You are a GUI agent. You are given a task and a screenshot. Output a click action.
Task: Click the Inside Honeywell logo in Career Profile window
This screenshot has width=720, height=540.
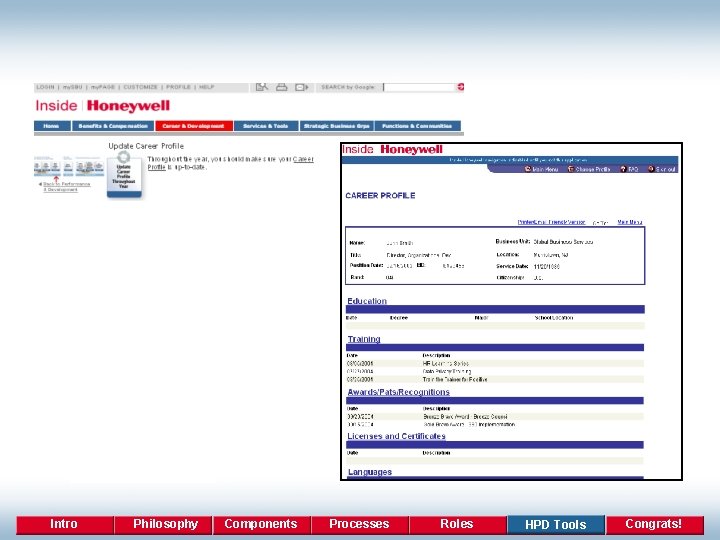393,149
